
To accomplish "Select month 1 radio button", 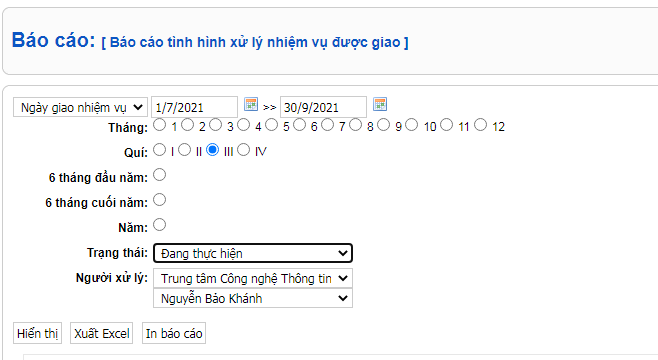I will [x=159, y=125].
